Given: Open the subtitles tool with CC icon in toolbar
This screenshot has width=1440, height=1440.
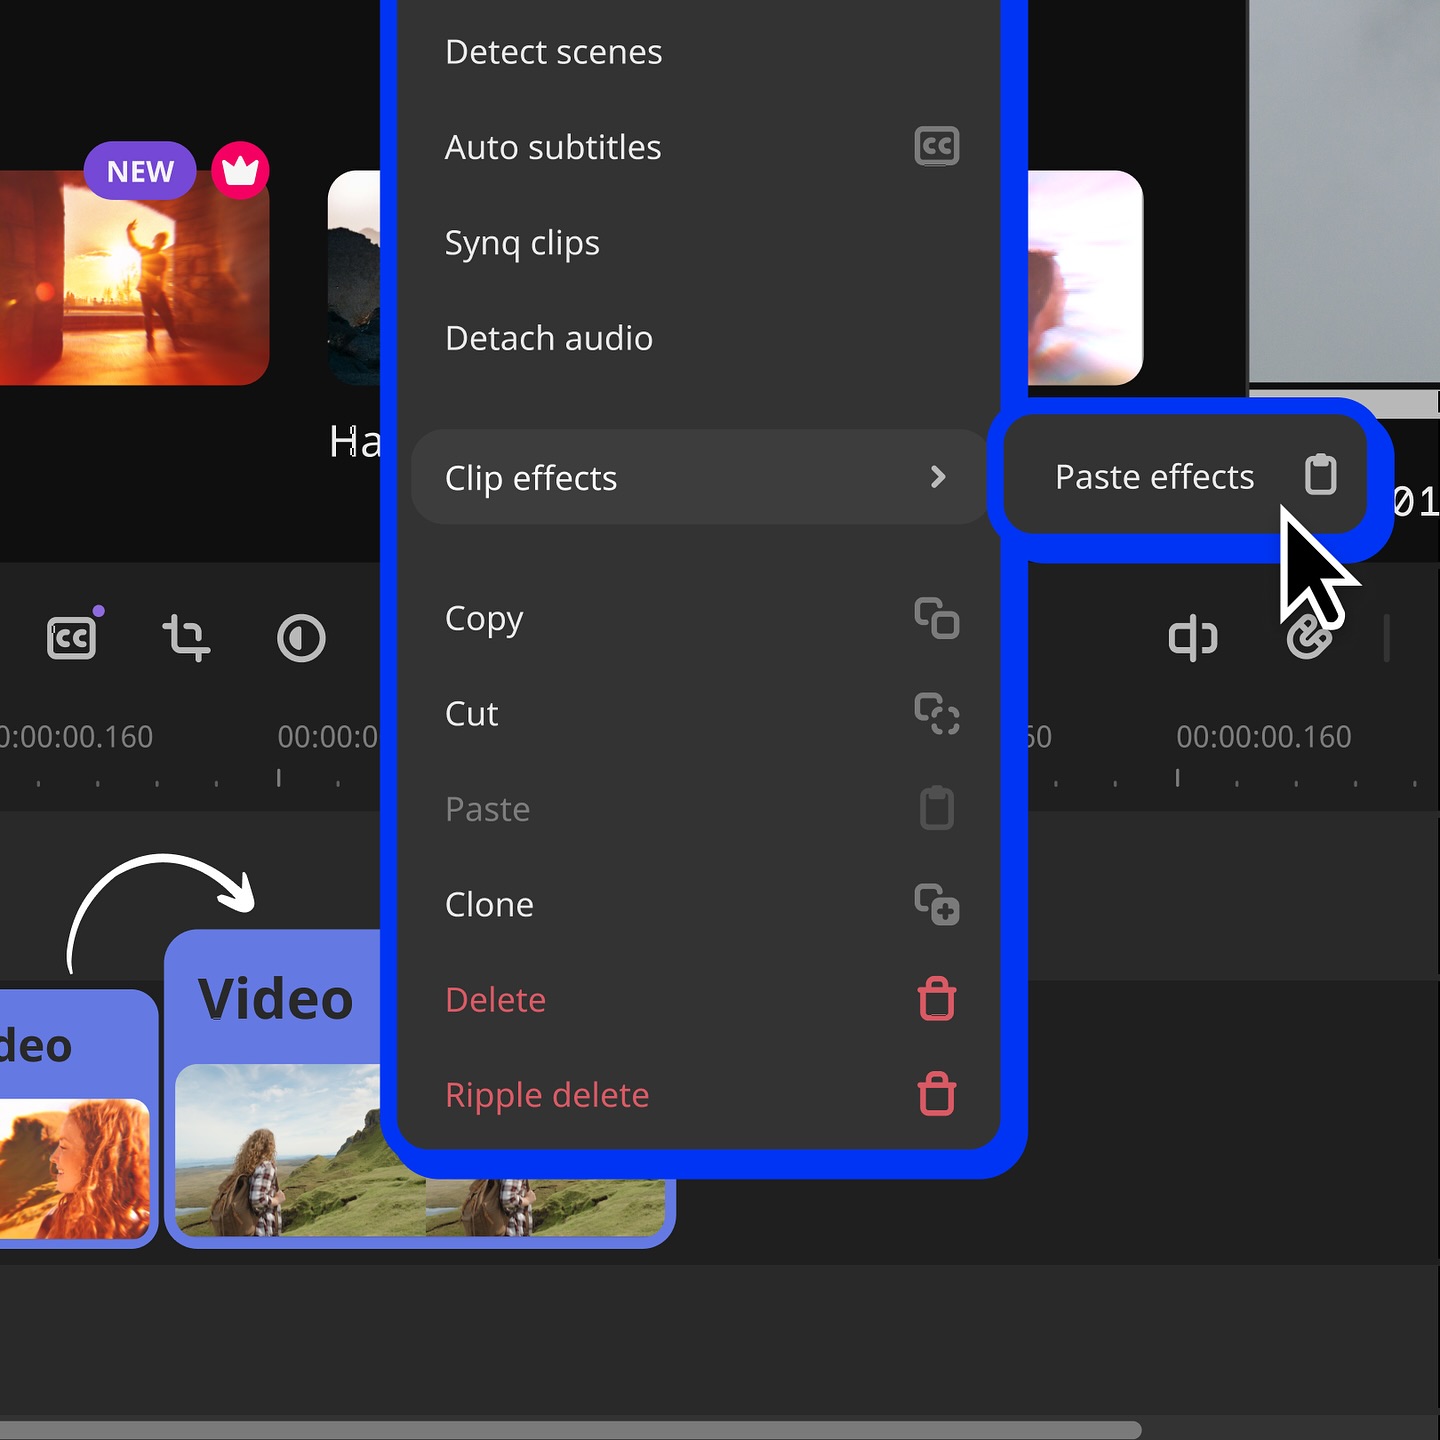Looking at the screenshot, I should pos(71,638).
